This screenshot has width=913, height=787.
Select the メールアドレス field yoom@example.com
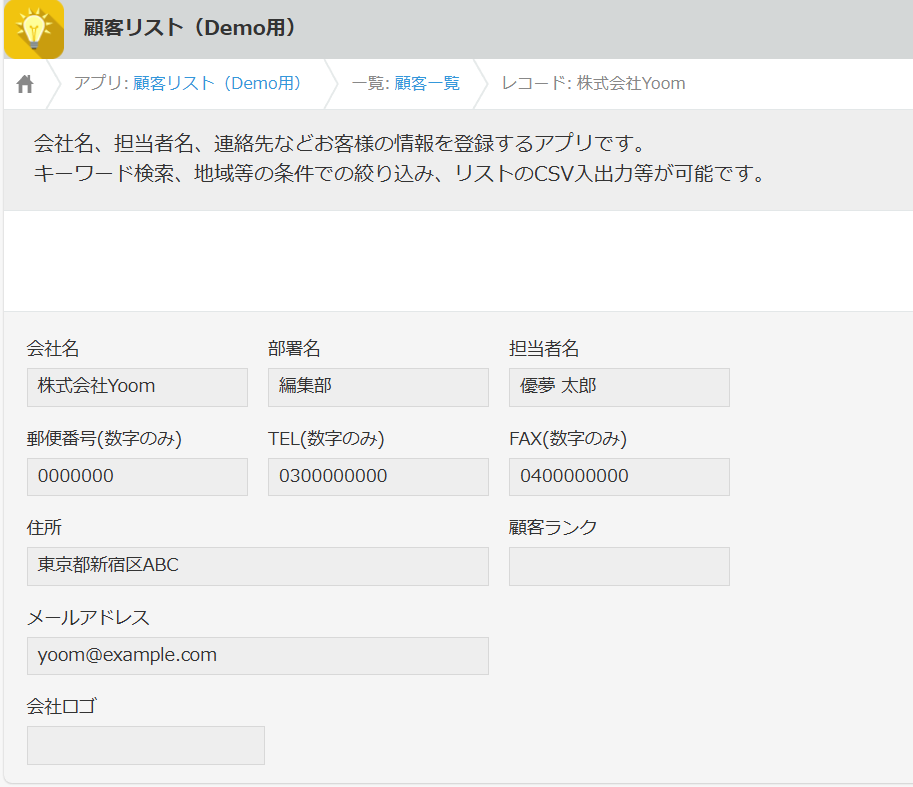(257, 656)
